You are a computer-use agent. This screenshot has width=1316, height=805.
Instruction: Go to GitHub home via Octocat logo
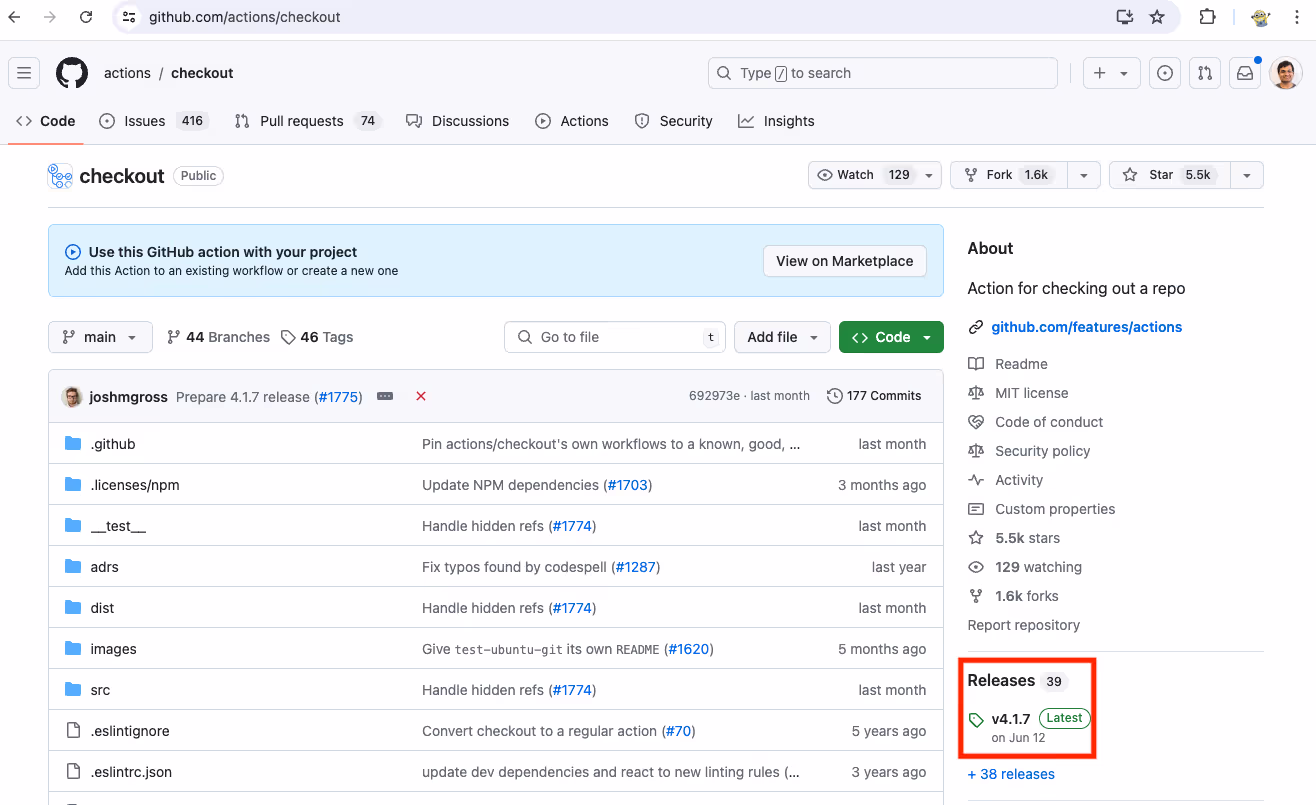point(72,73)
